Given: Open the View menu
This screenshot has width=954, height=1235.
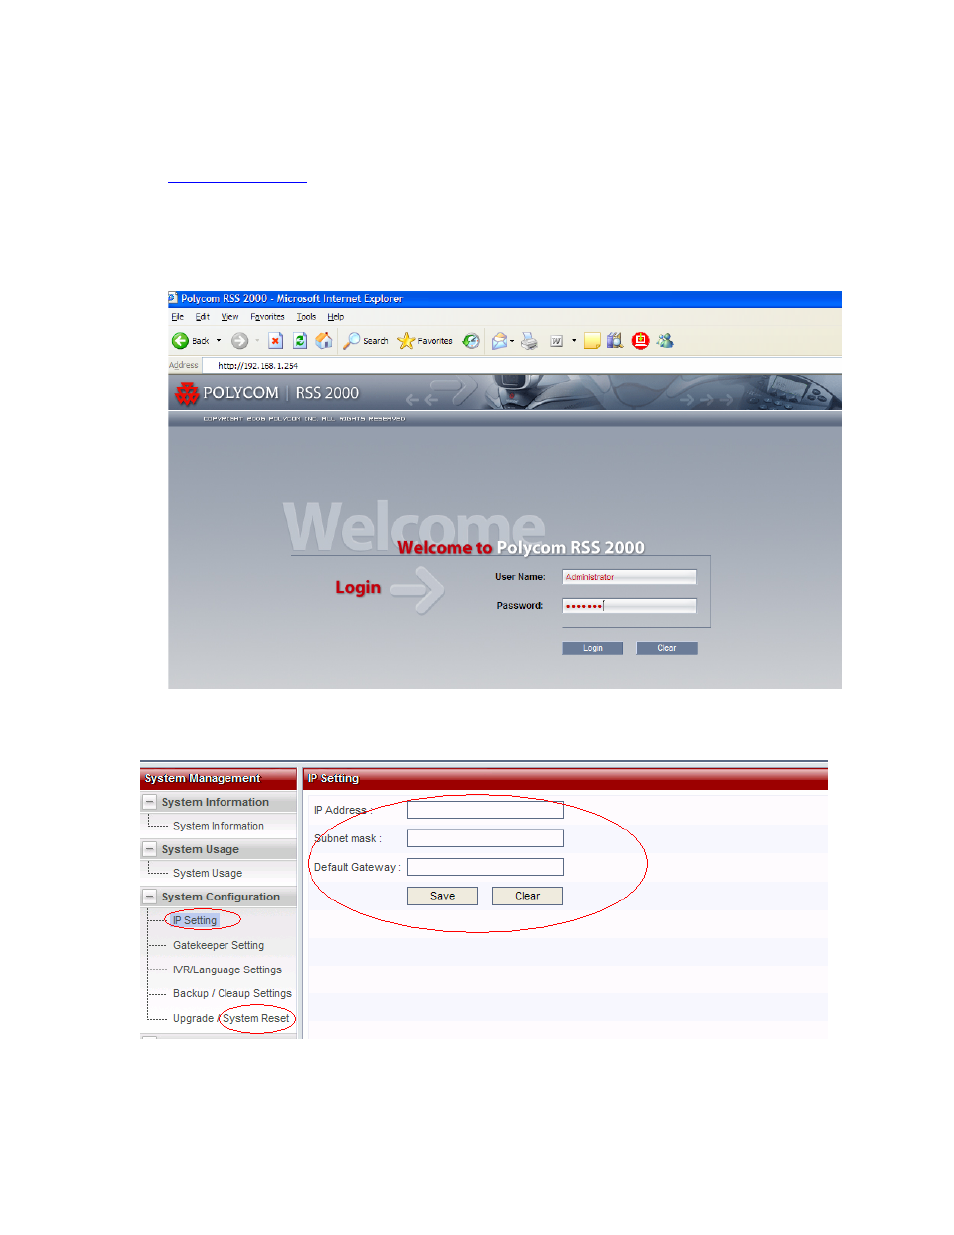Looking at the screenshot, I should [x=230, y=317].
